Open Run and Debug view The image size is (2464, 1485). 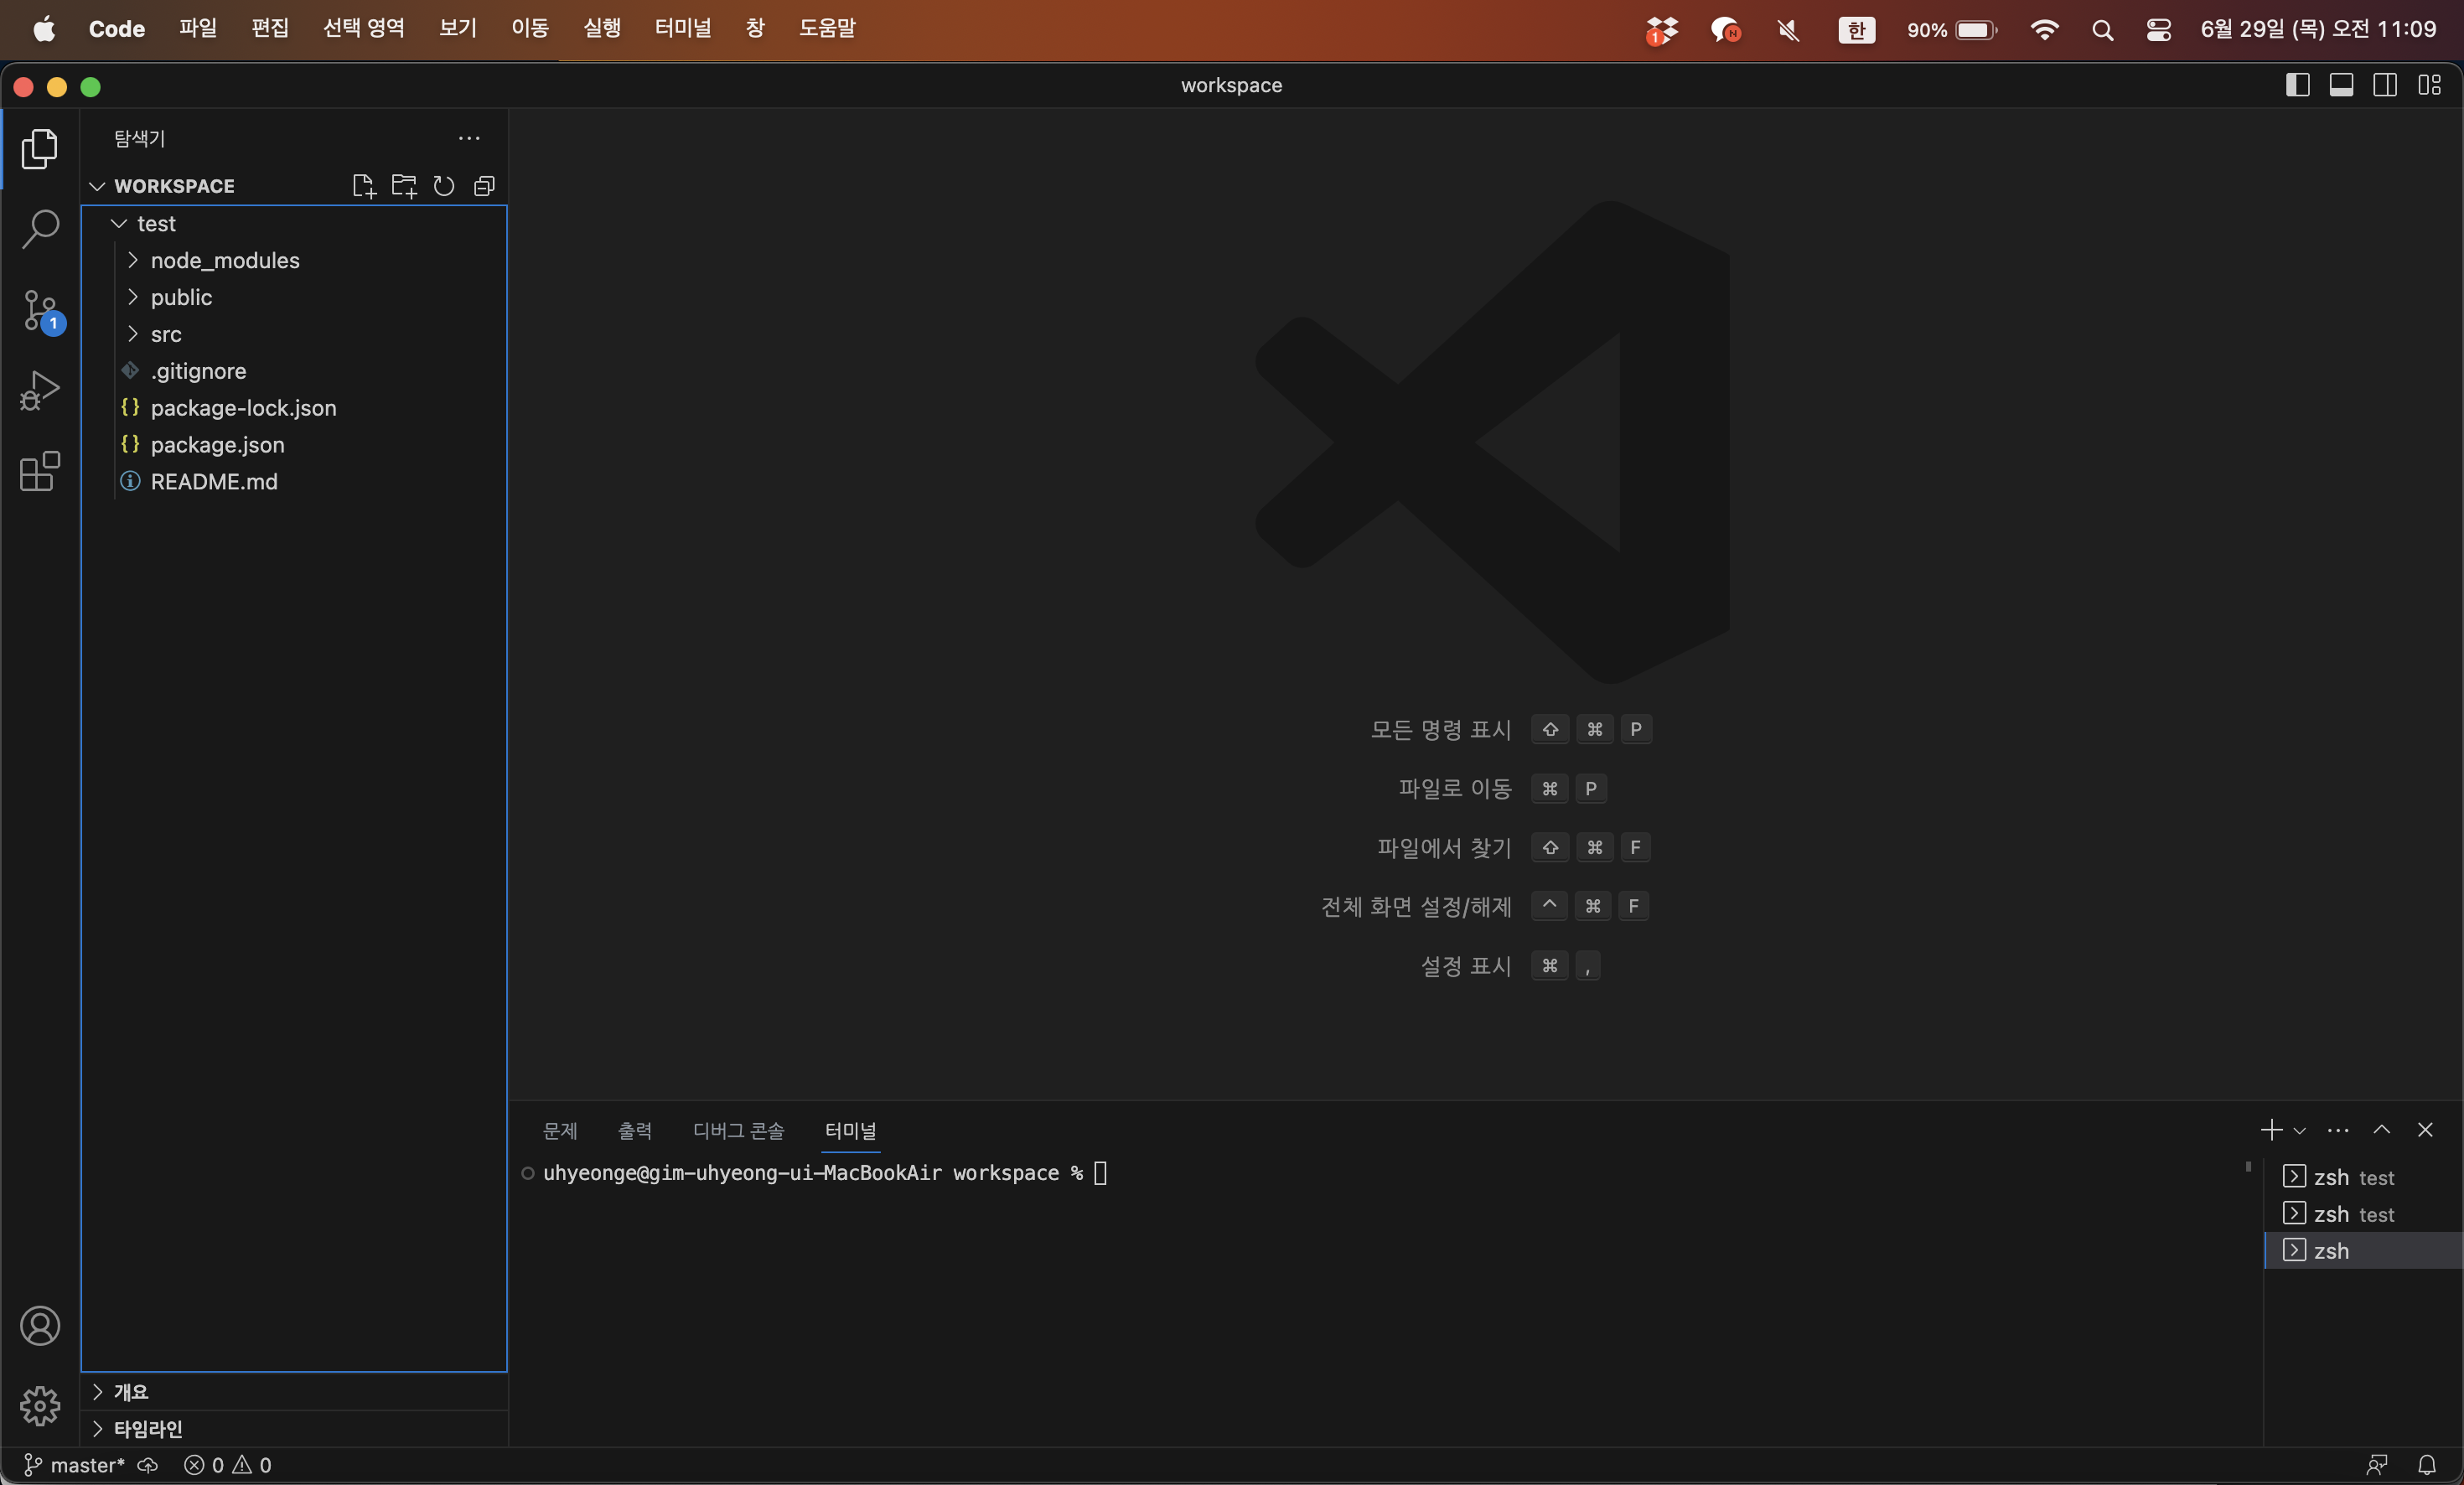coord(40,391)
